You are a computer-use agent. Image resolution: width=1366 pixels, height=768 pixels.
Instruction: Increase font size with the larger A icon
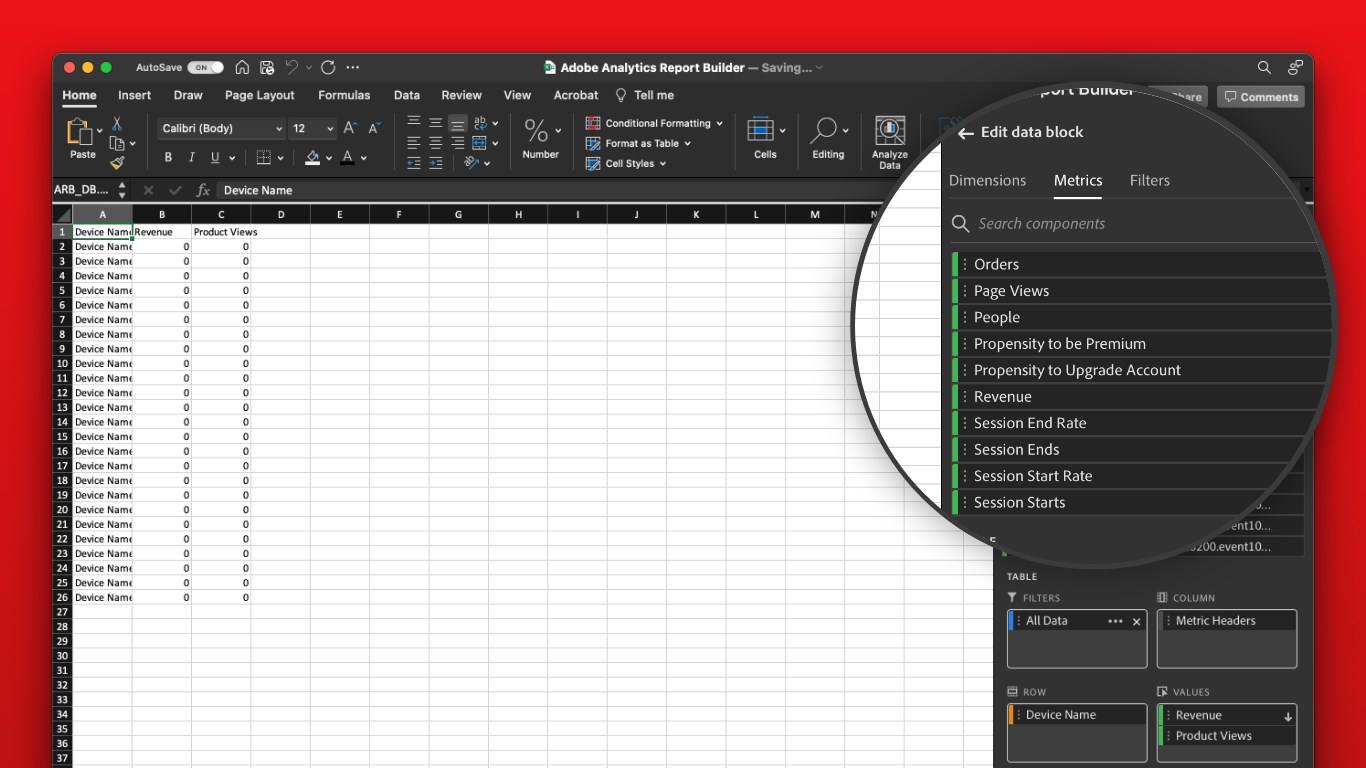coord(350,128)
